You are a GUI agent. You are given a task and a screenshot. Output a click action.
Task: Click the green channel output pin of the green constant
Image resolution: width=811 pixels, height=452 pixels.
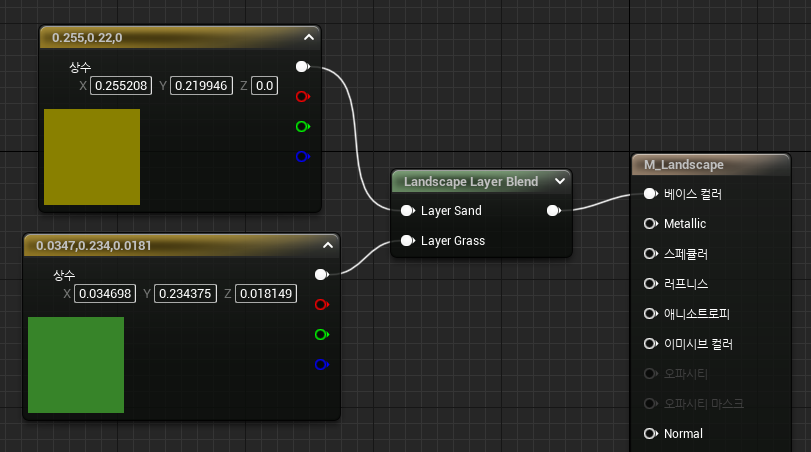[x=322, y=335]
